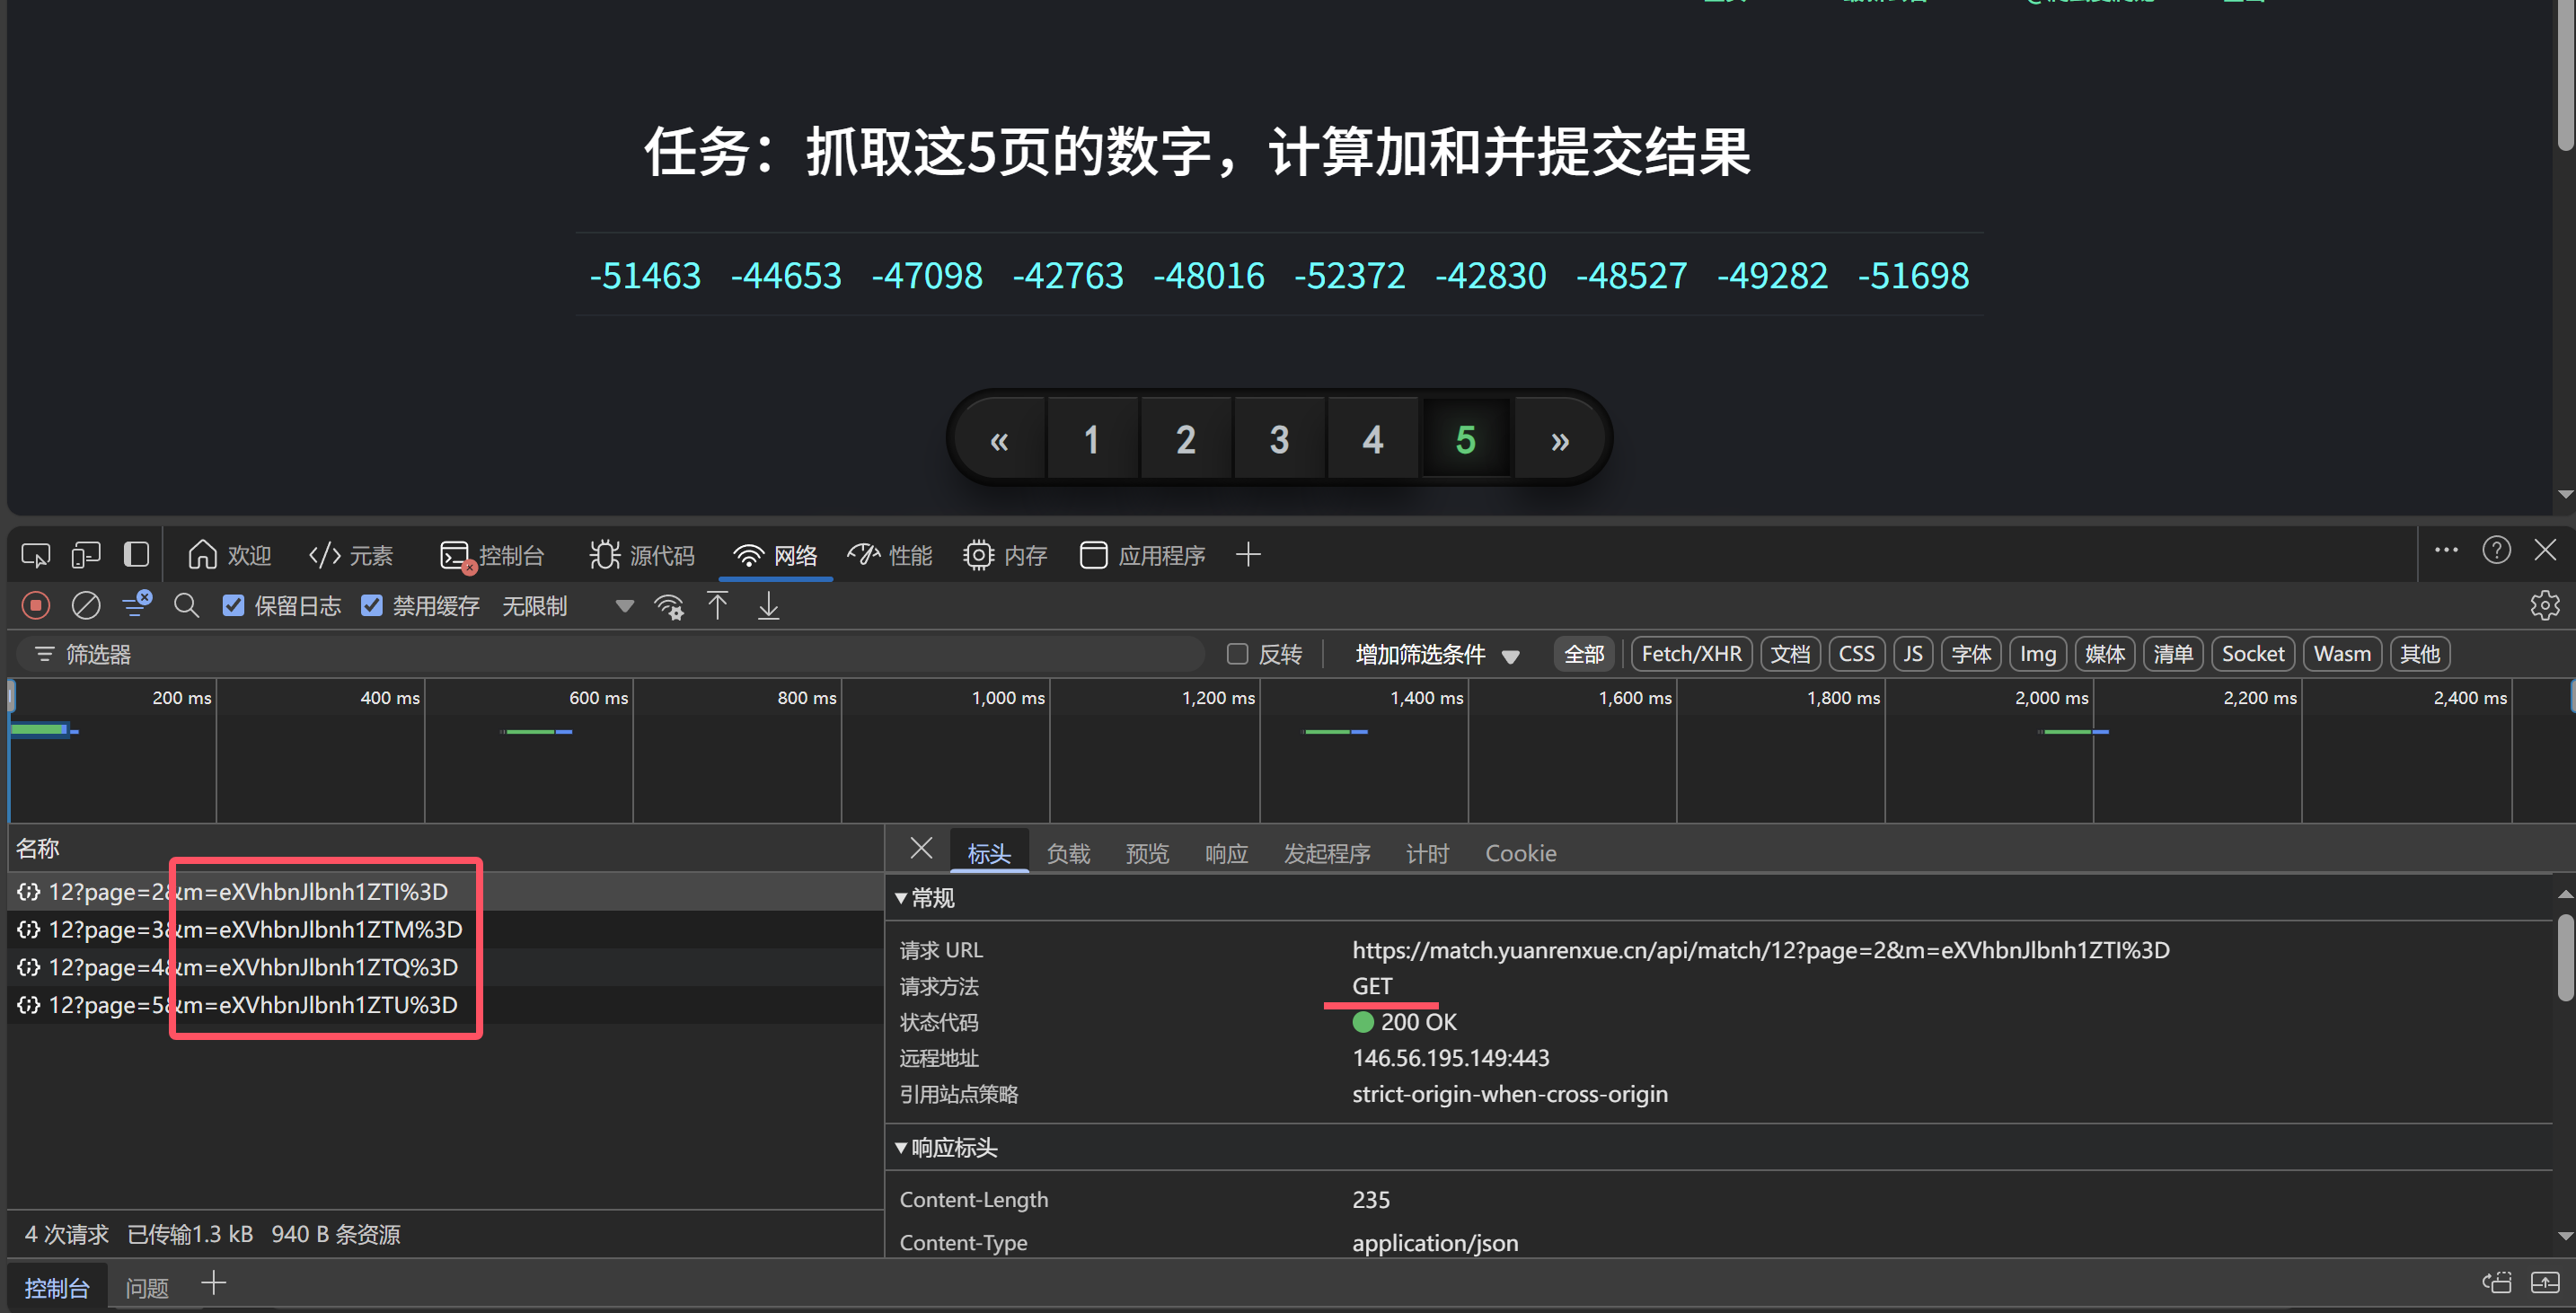Switch to the 响应 tab
Image resolution: width=2576 pixels, height=1313 pixels.
1226,853
